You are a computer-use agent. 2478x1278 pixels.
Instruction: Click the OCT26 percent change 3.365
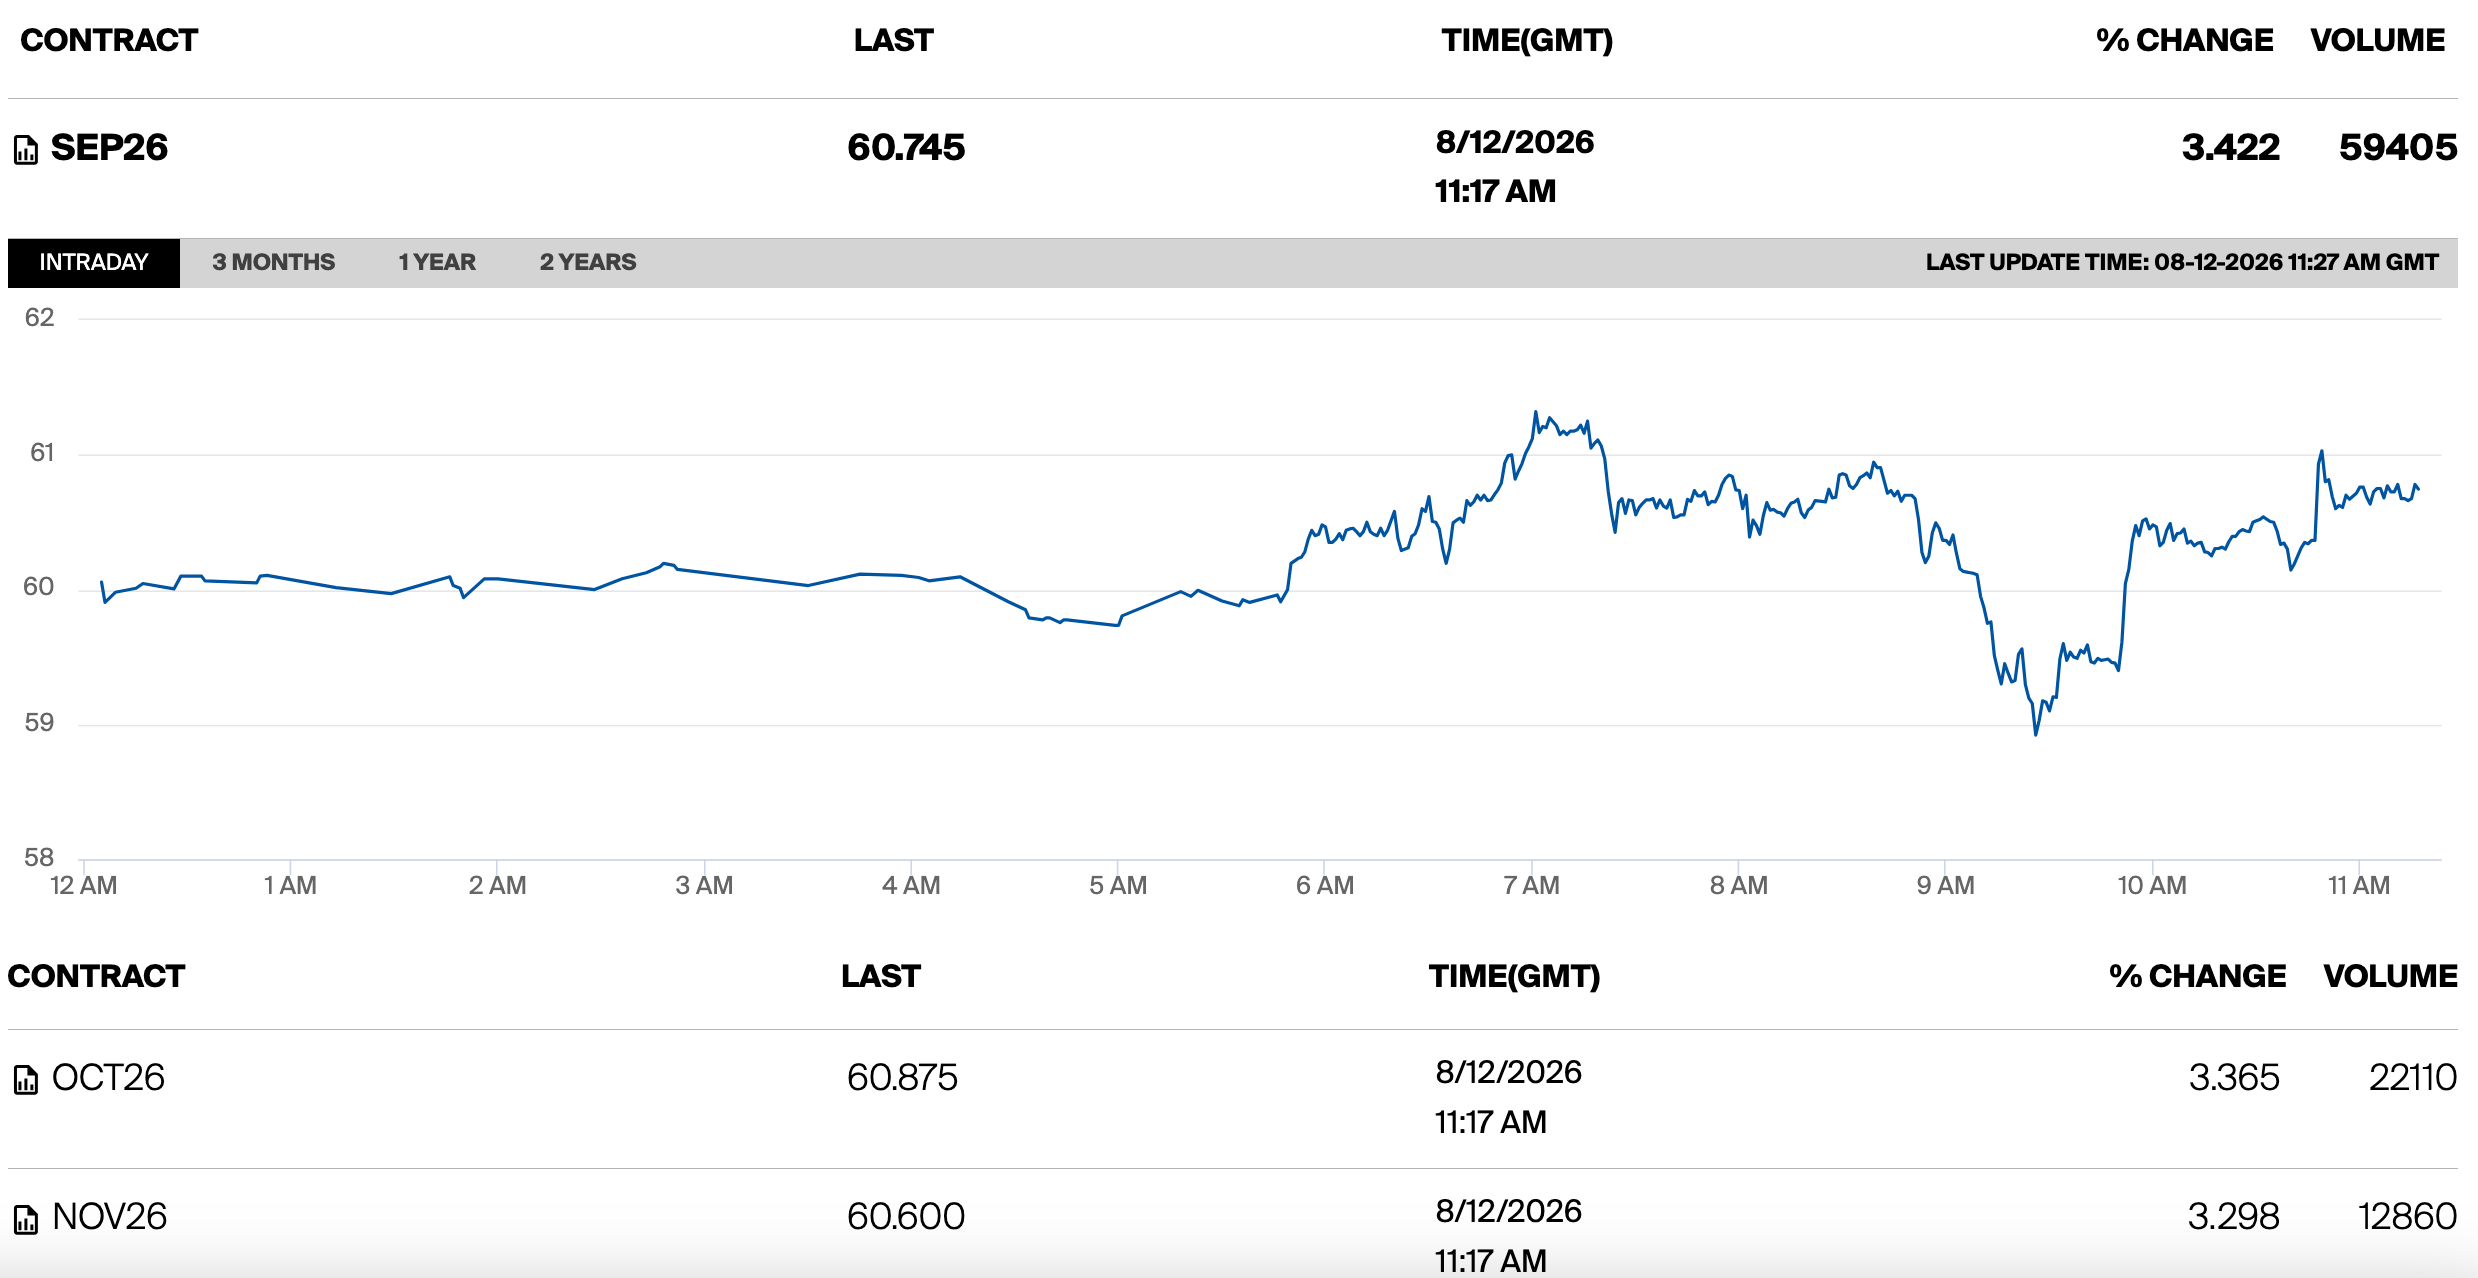pyautogui.click(x=2234, y=1078)
